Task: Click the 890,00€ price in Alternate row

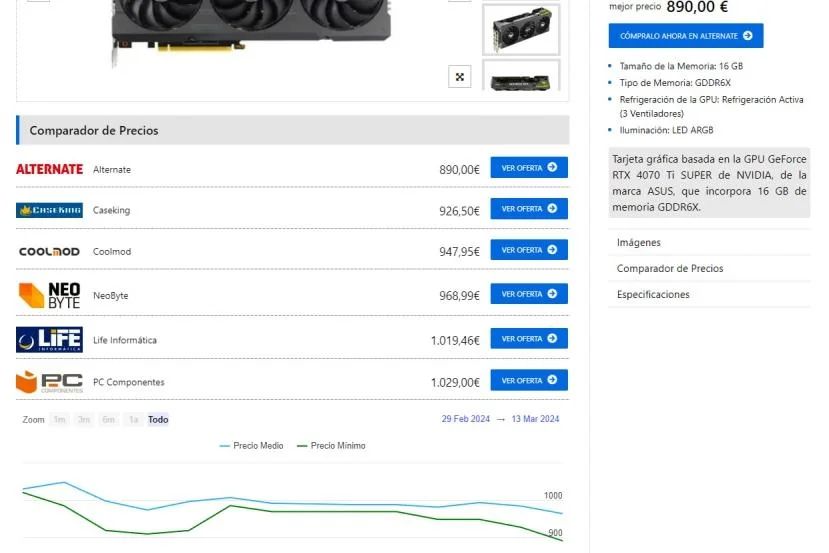Action: coord(459,170)
